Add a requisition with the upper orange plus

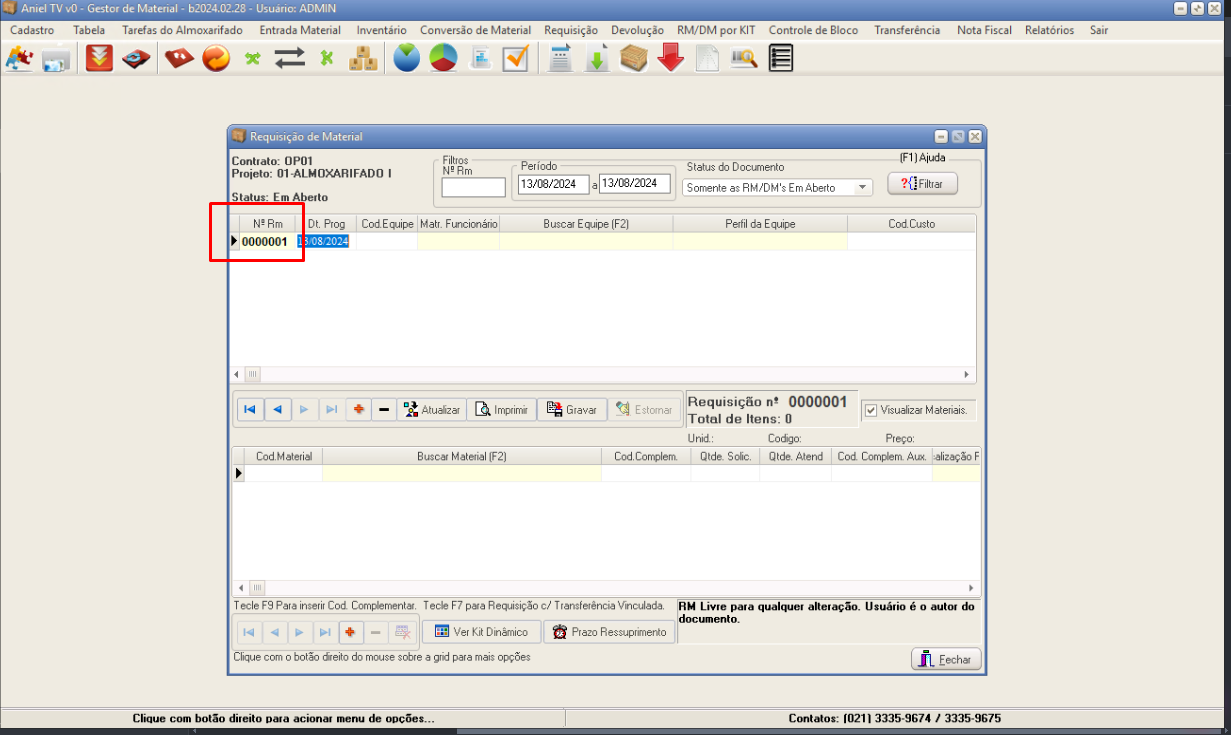point(359,410)
